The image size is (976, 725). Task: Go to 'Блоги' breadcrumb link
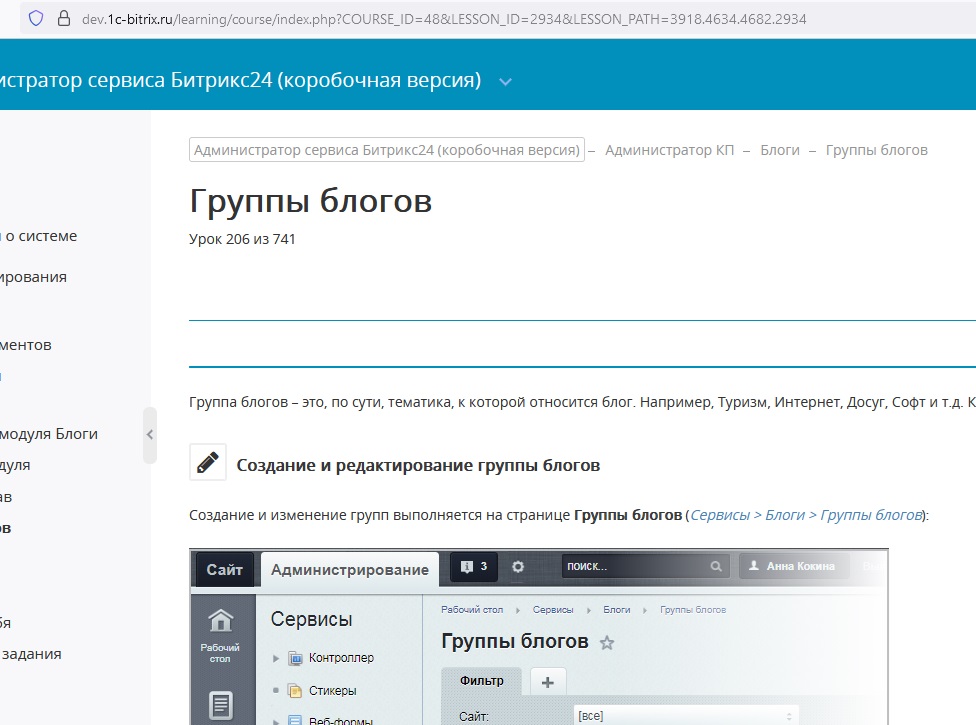(779, 150)
